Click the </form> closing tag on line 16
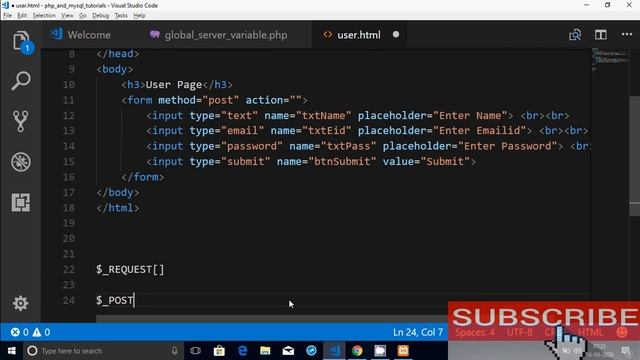Image resolution: width=640 pixels, height=360 pixels. 143,177
